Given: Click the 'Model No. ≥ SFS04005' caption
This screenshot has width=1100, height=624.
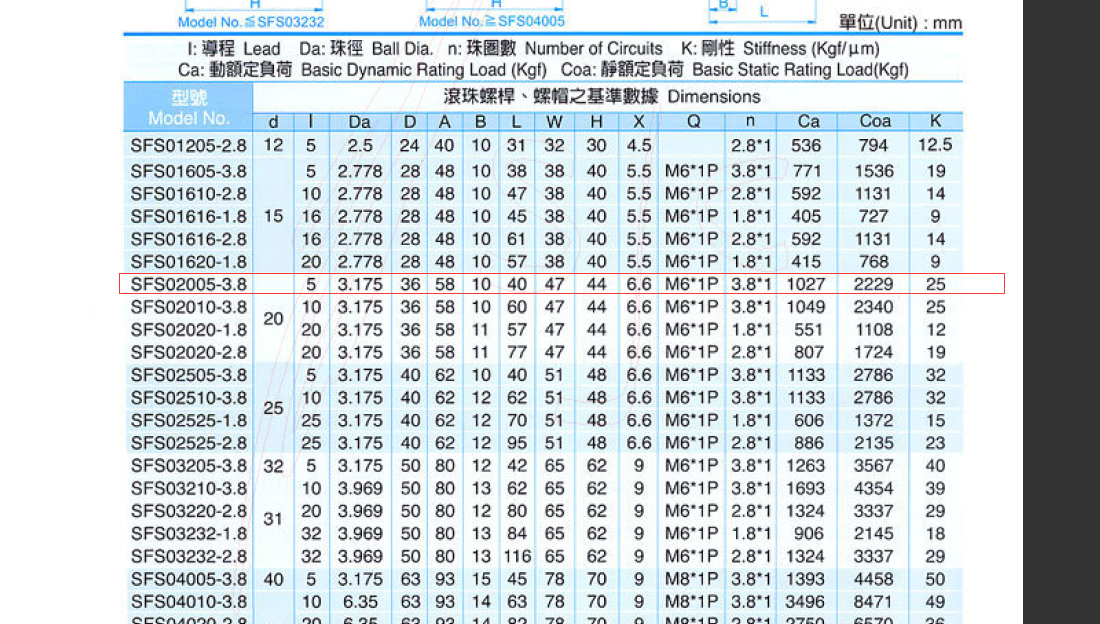Looking at the screenshot, I should (490, 21).
